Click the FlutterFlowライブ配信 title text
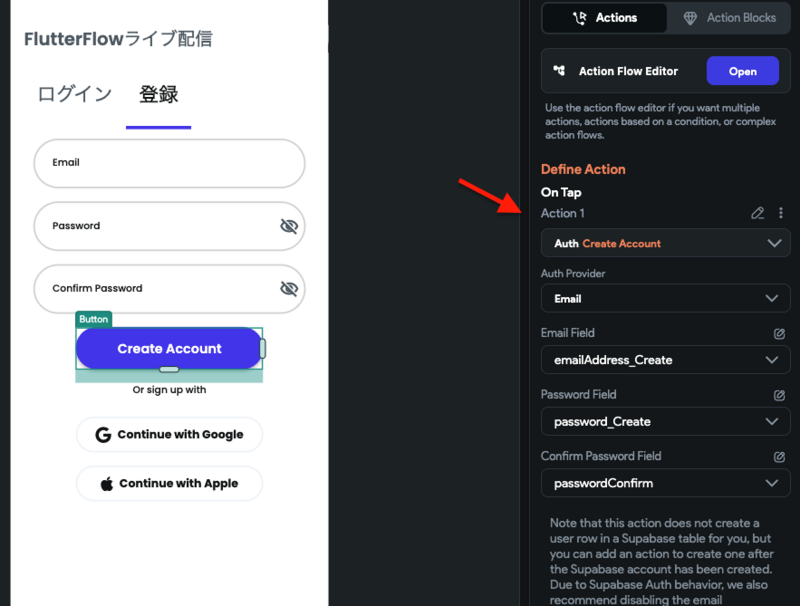Viewport: 800px width, 606px height. [118, 39]
